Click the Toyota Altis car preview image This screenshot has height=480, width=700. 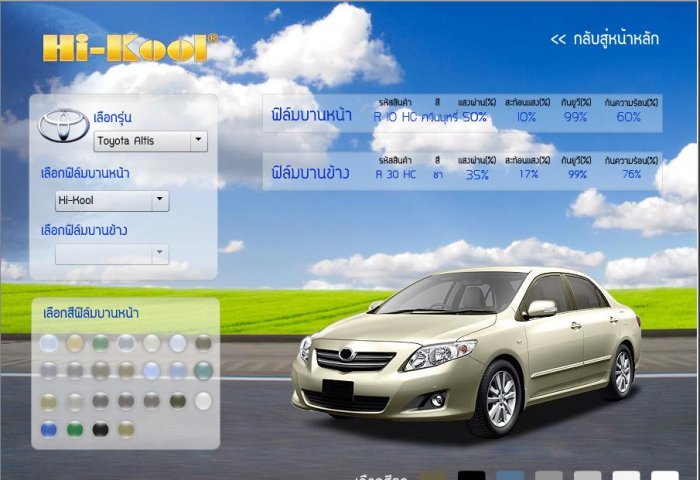pos(466,351)
